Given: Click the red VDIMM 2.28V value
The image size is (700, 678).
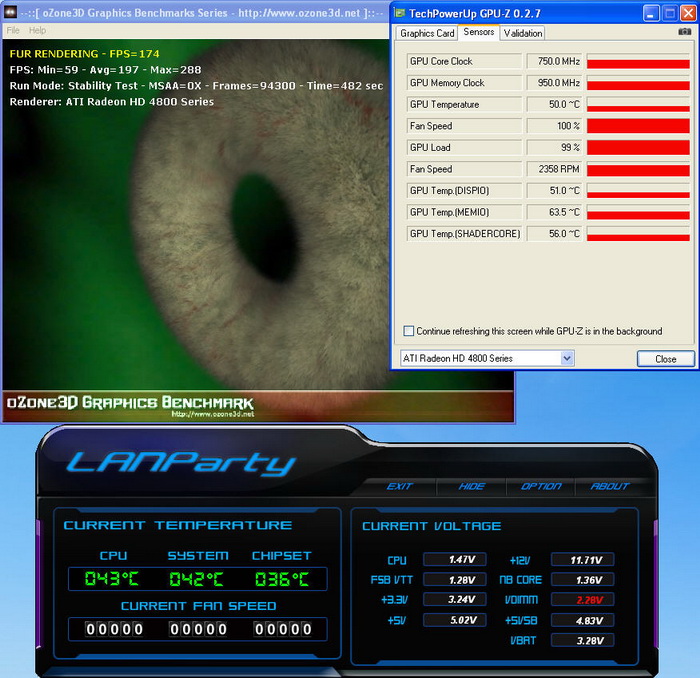Looking at the screenshot, I should coord(583,599).
